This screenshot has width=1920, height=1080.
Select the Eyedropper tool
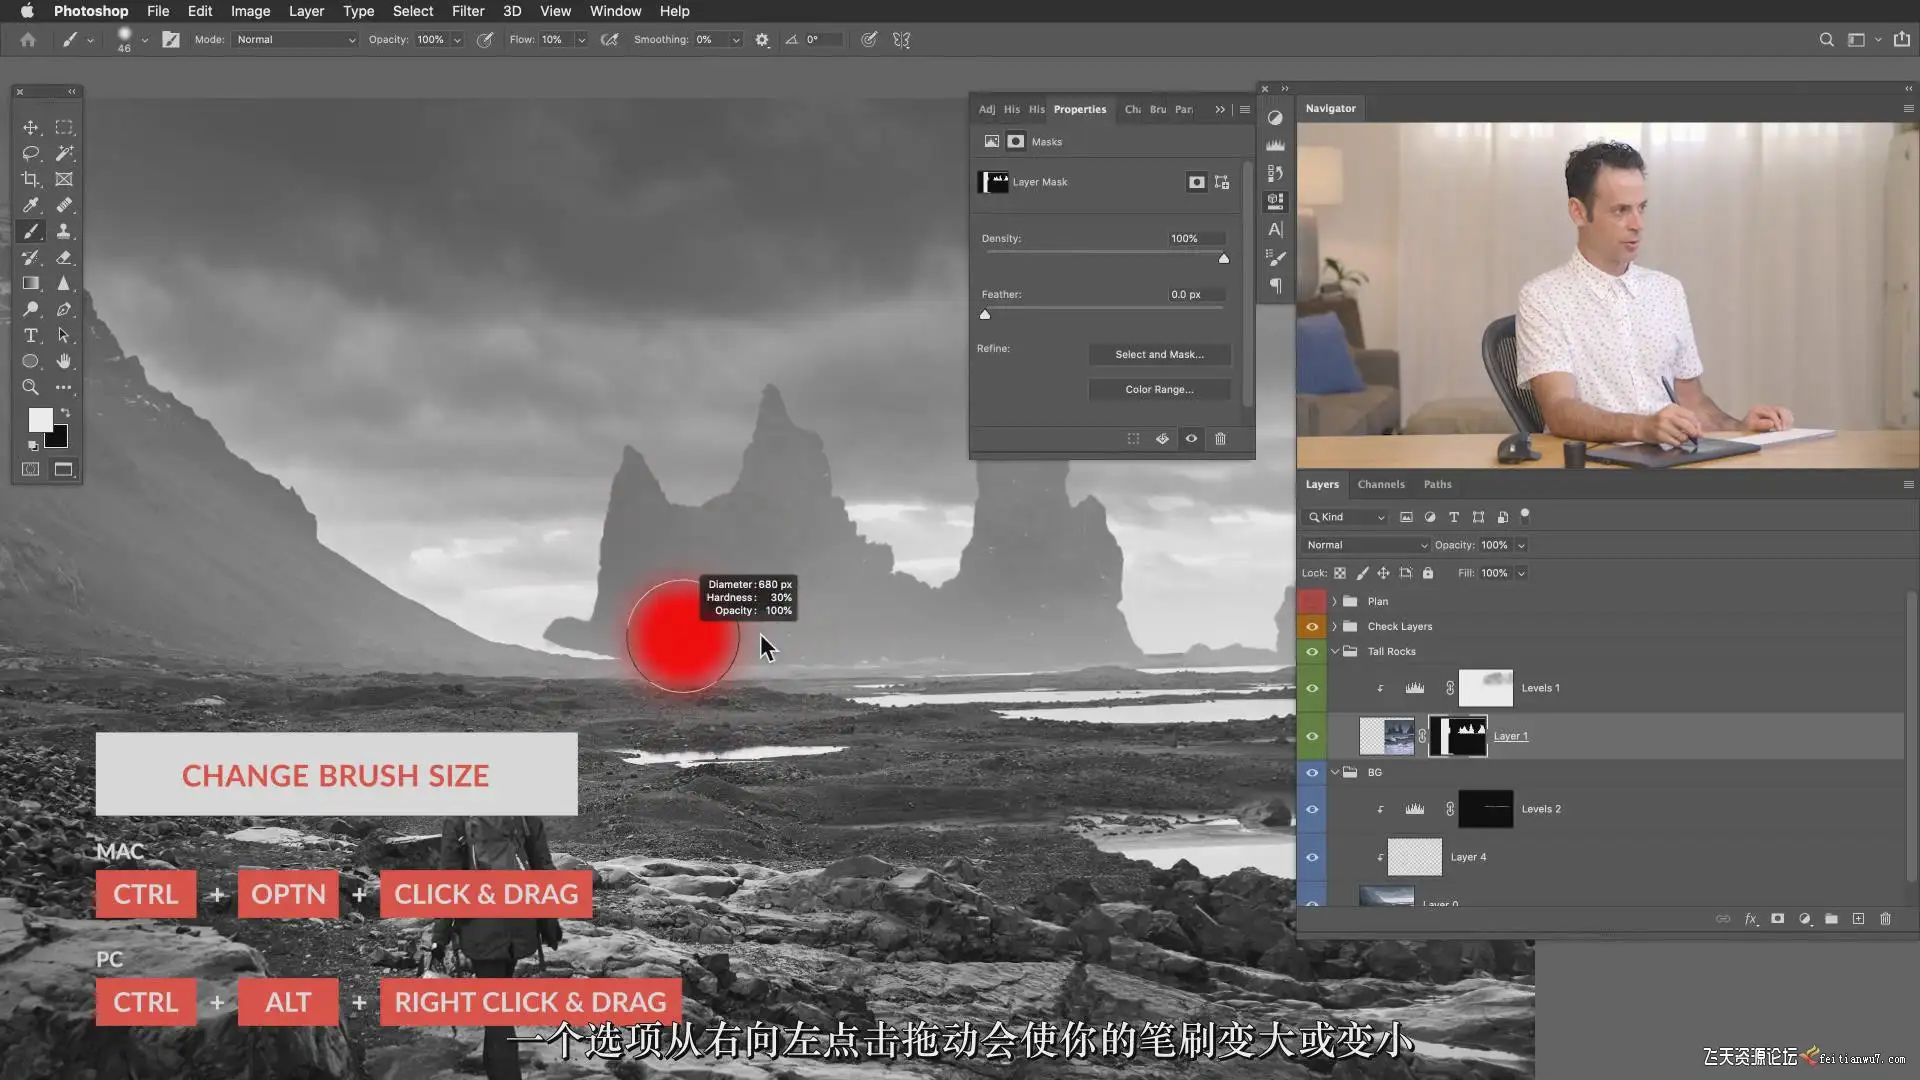coord(31,205)
